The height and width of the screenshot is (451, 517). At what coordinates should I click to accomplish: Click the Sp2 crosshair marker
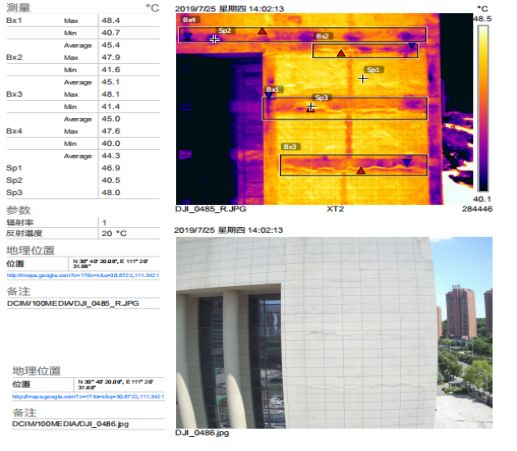pos(215,40)
